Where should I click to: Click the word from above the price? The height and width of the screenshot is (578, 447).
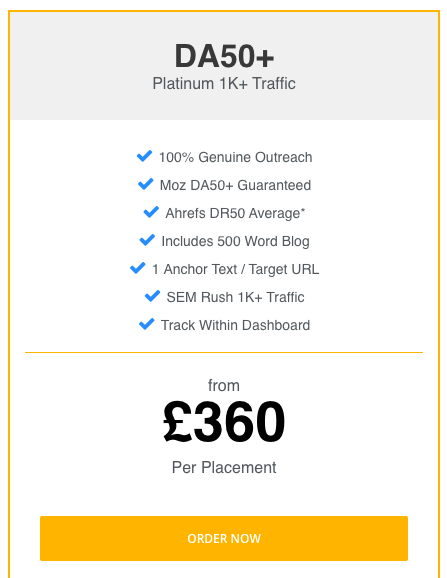click(224, 386)
